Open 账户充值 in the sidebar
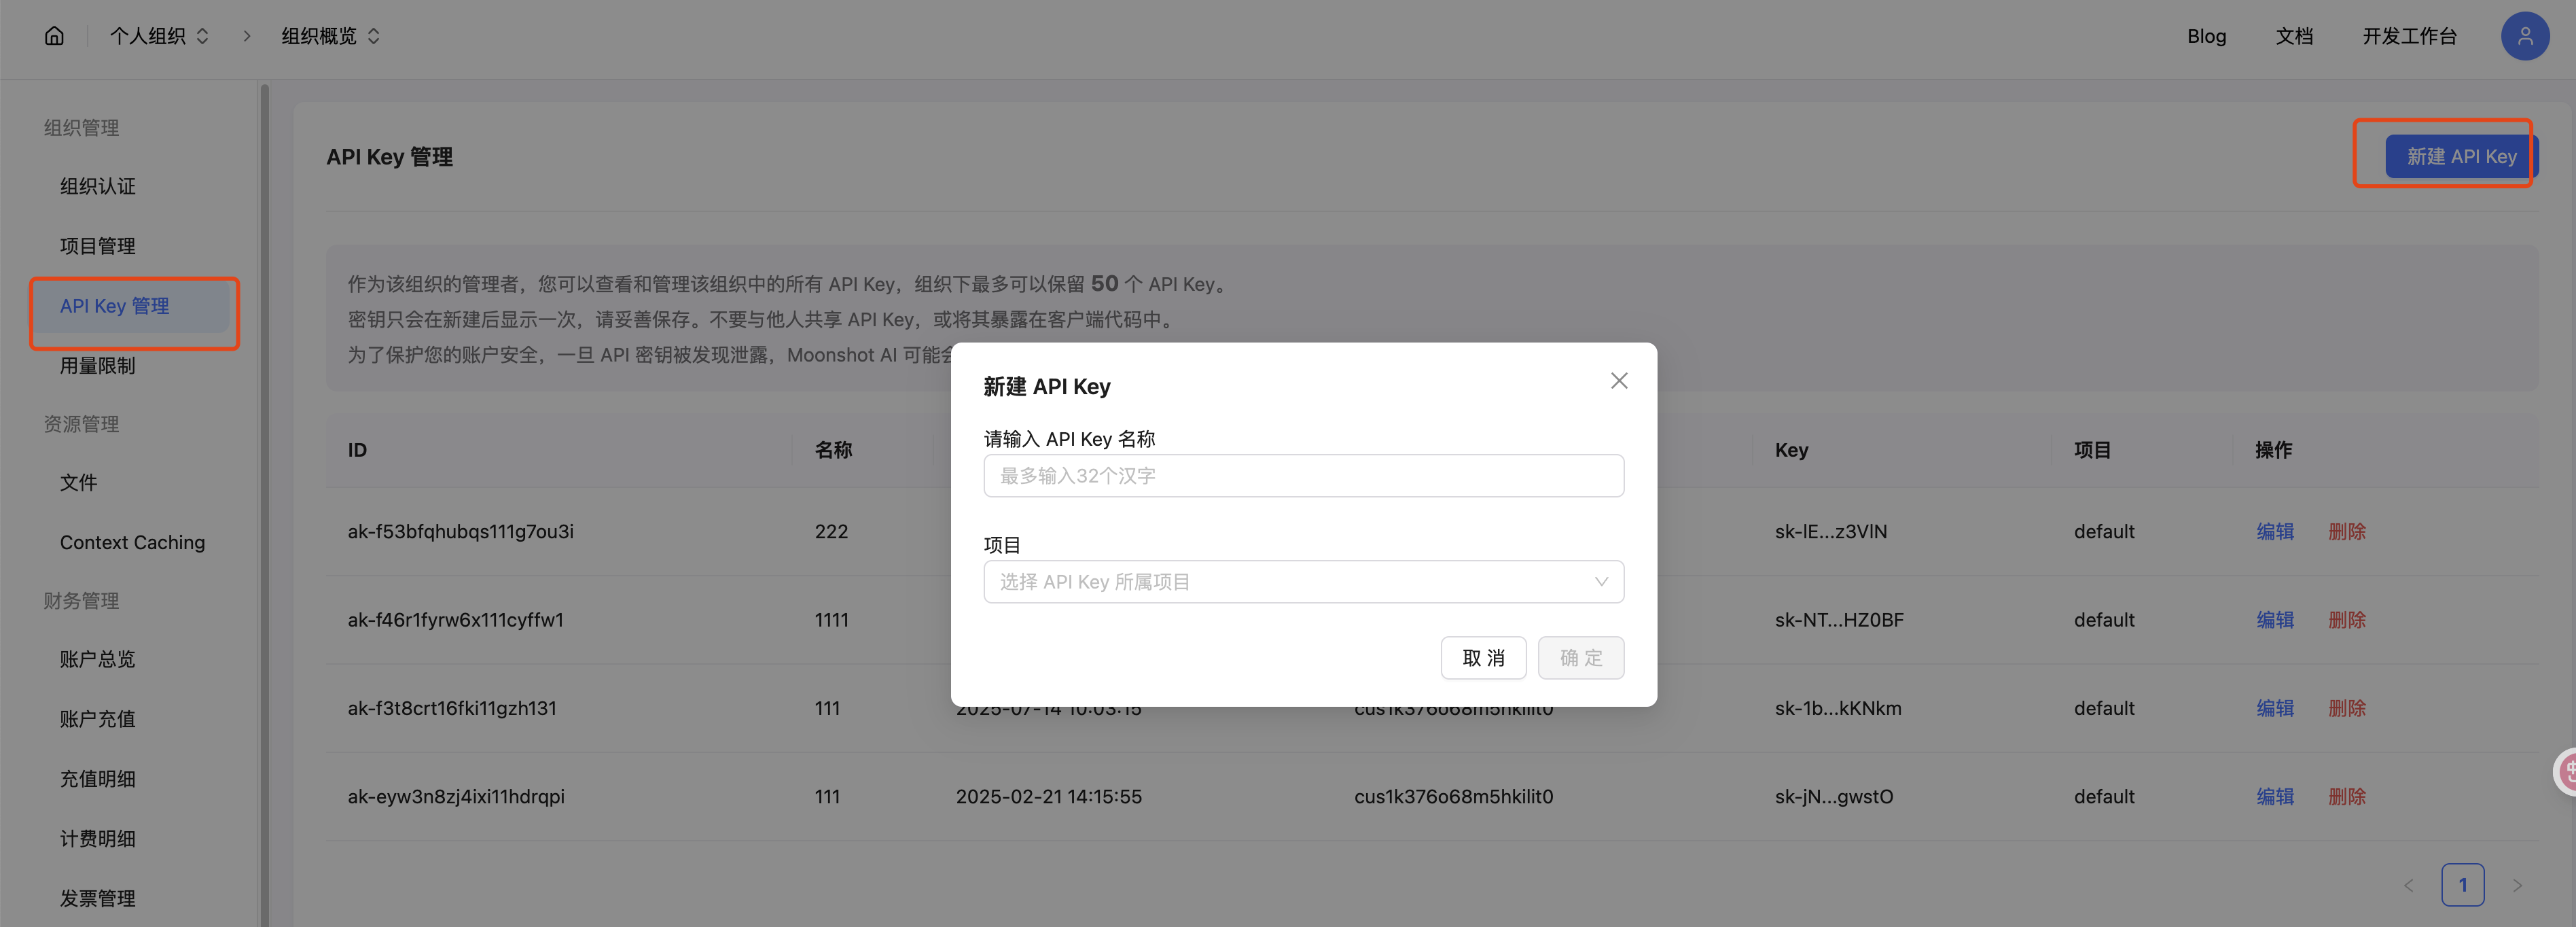2576x927 pixels. click(x=98, y=719)
